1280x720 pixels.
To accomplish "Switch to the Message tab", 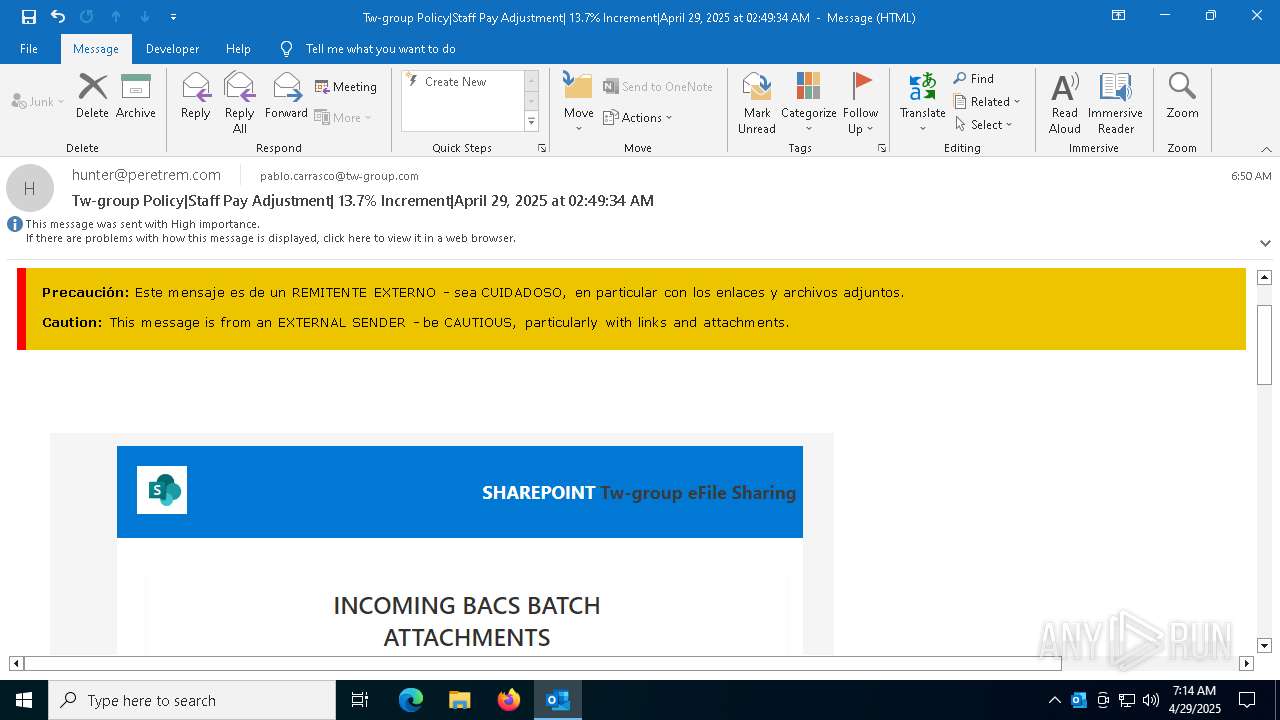I will point(96,48).
